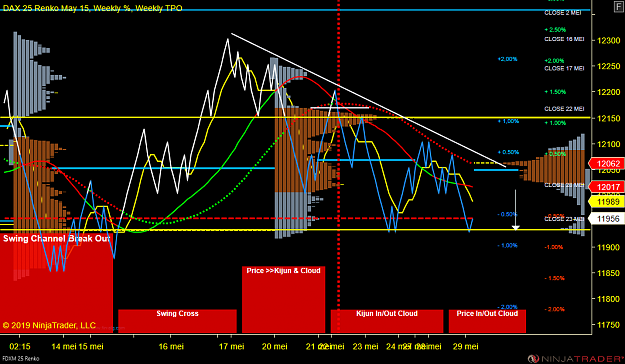The height and width of the screenshot is (364, 625).
Task: Click the green +2.50% level label
Action: tap(555, 30)
